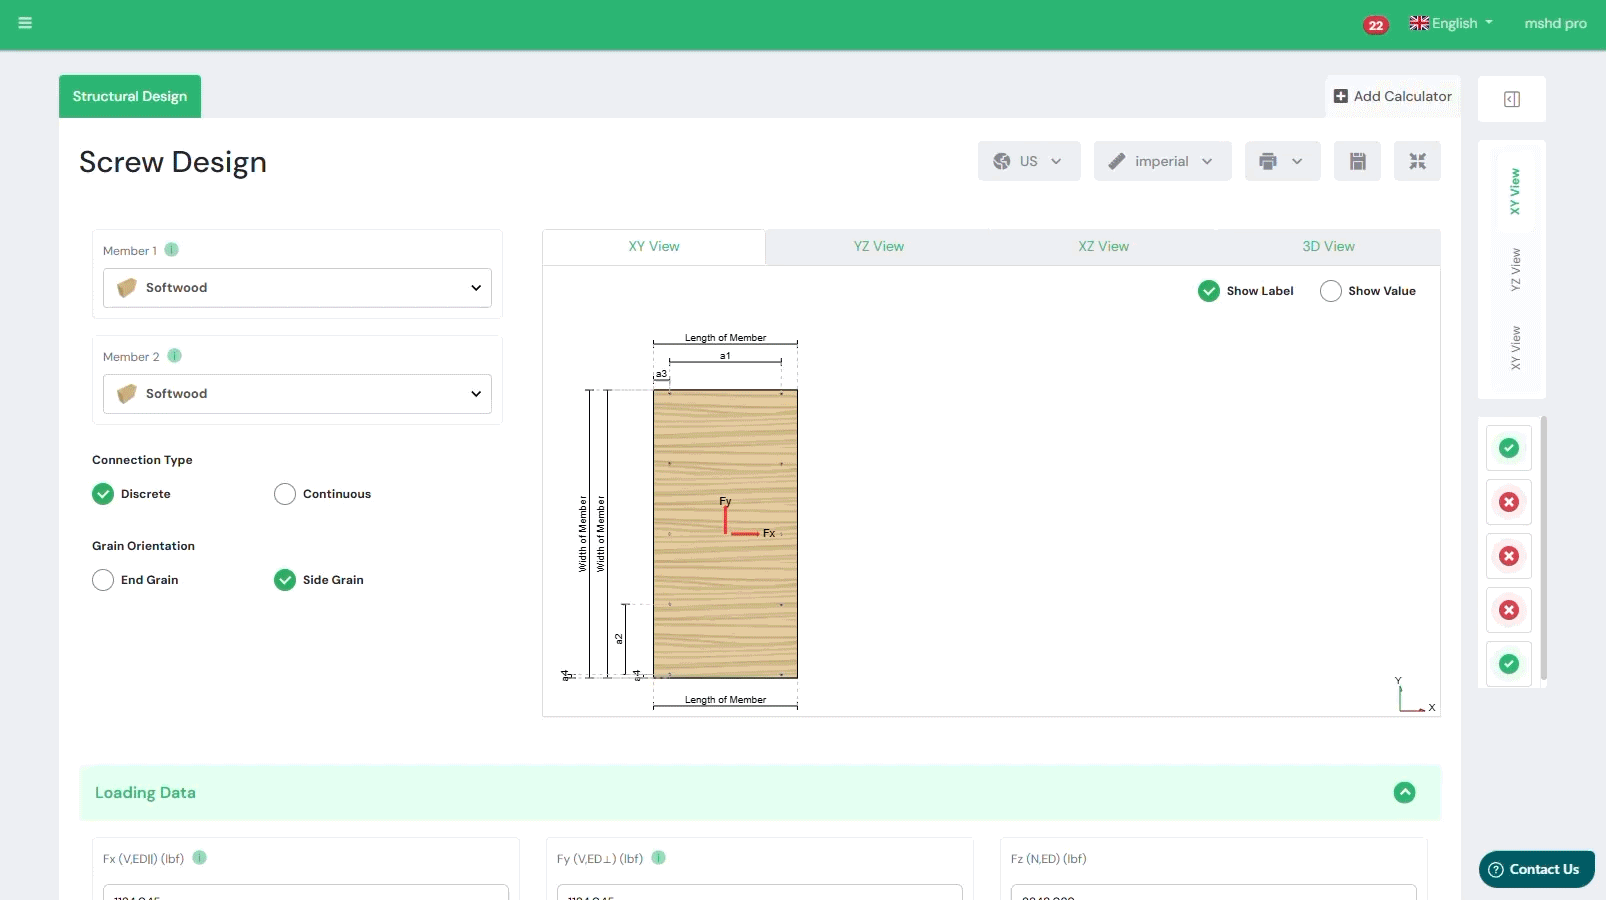The image size is (1606, 900).
Task: Open the notifications badge showing 22
Action: pyautogui.click(x=1376, y=25)
